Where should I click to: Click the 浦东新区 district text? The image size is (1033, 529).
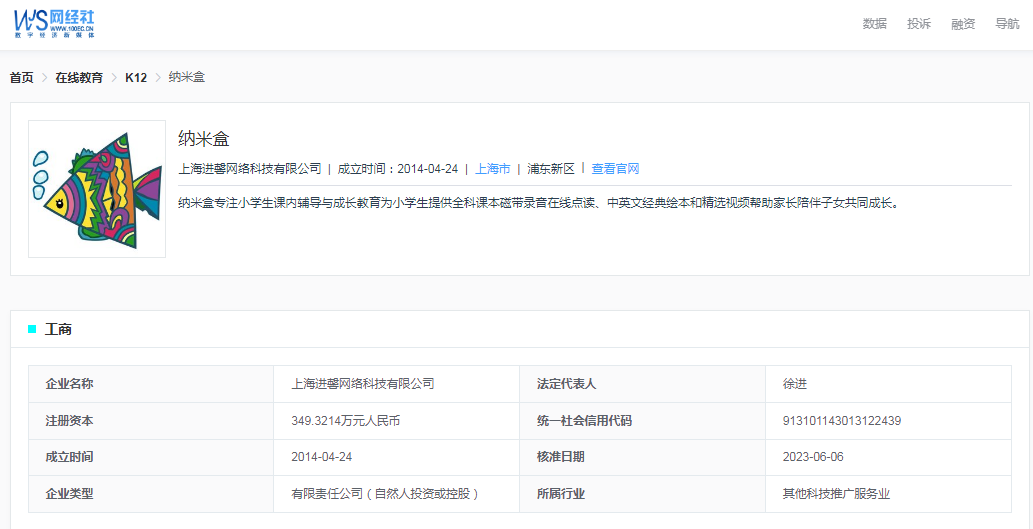[551, 169]
